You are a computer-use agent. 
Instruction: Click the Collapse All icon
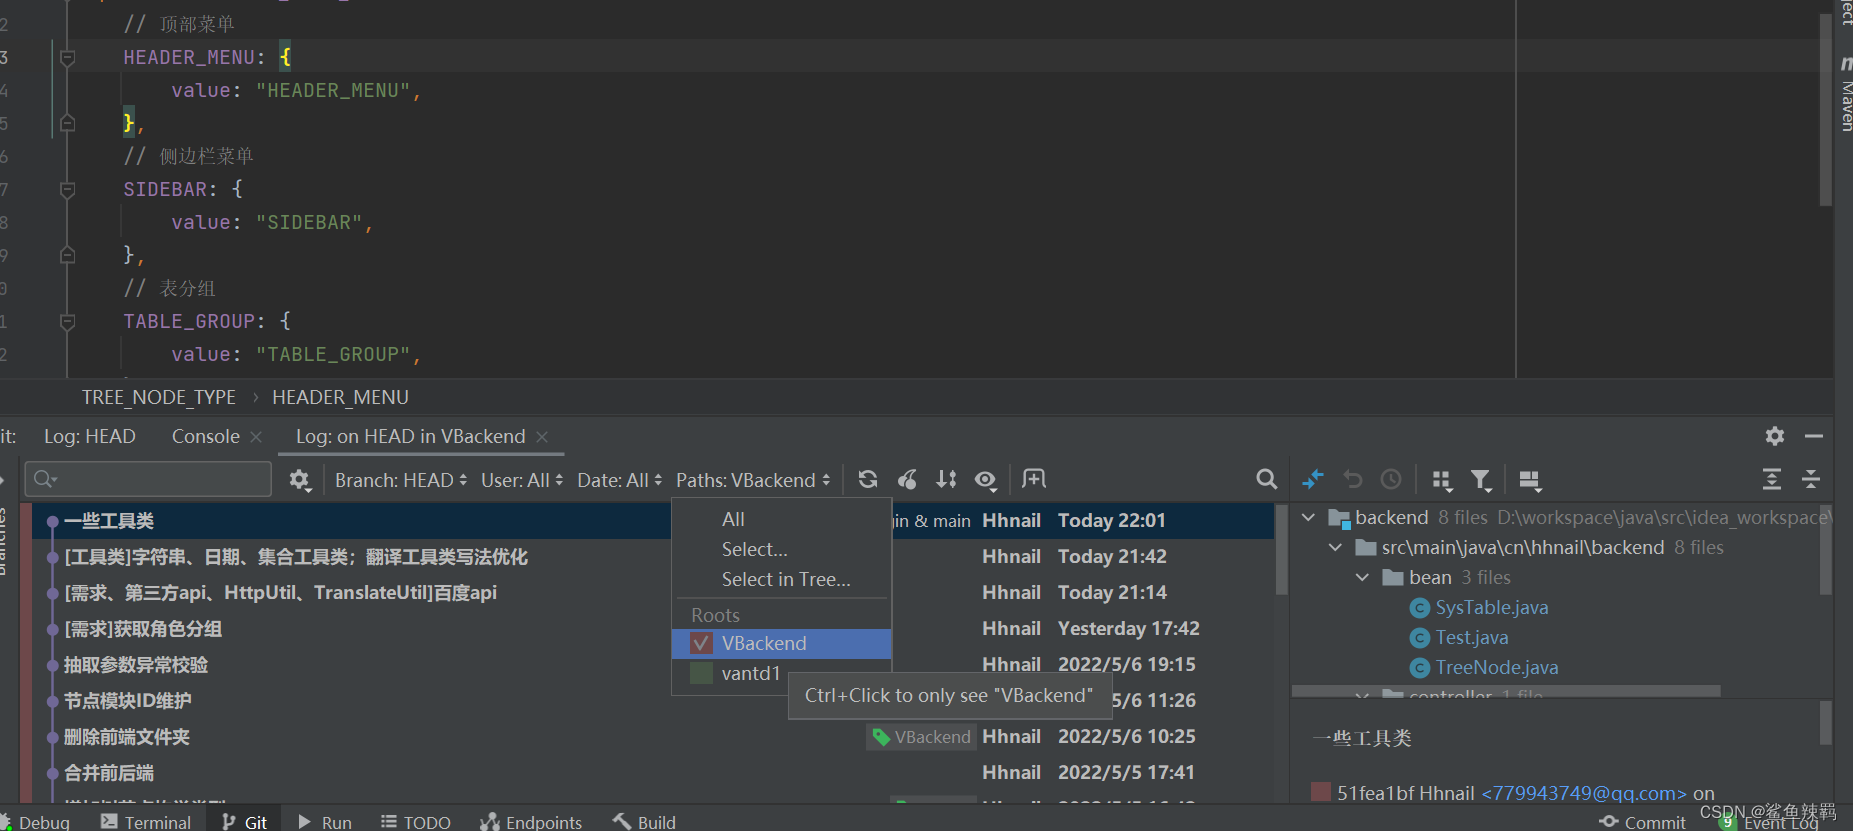pyautogui.click(x=1810, y=479)
